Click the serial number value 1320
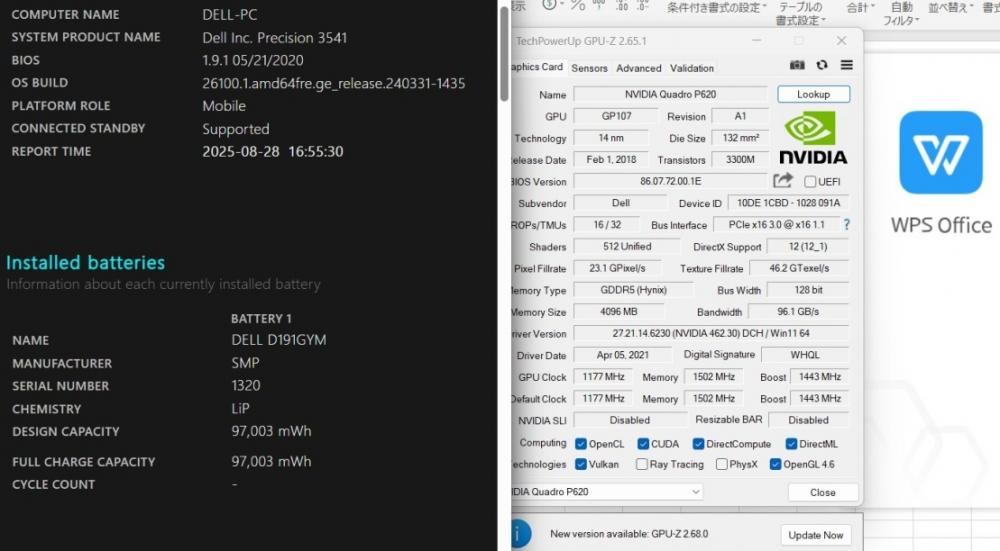Viewport: 1000px width, 551px height. tap(246, 385)
